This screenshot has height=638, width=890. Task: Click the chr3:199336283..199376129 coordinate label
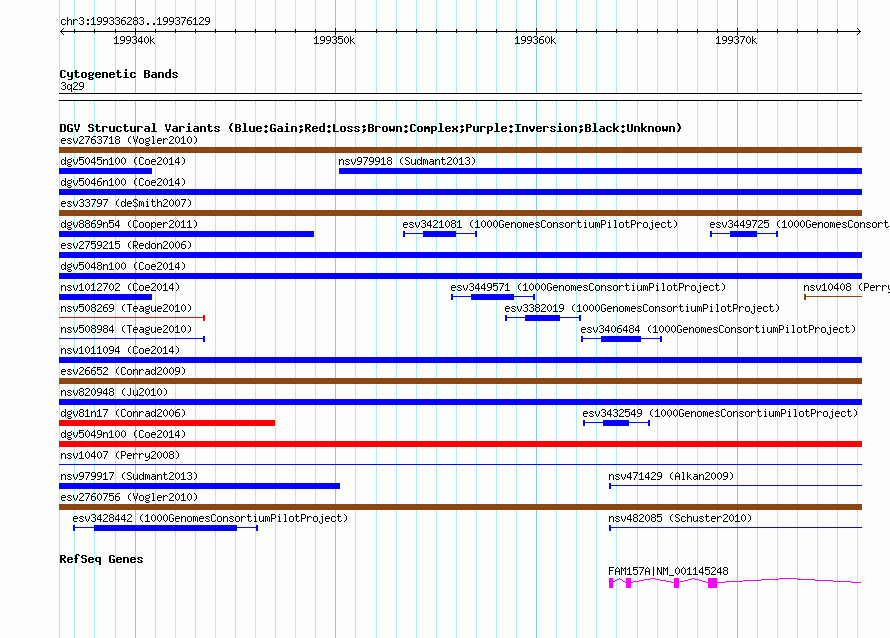(x=135, y=21)
